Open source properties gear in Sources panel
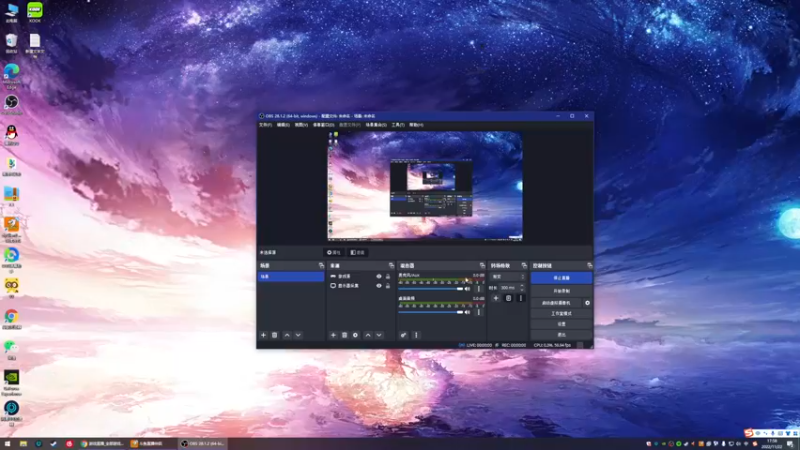 tap(356, 335)
